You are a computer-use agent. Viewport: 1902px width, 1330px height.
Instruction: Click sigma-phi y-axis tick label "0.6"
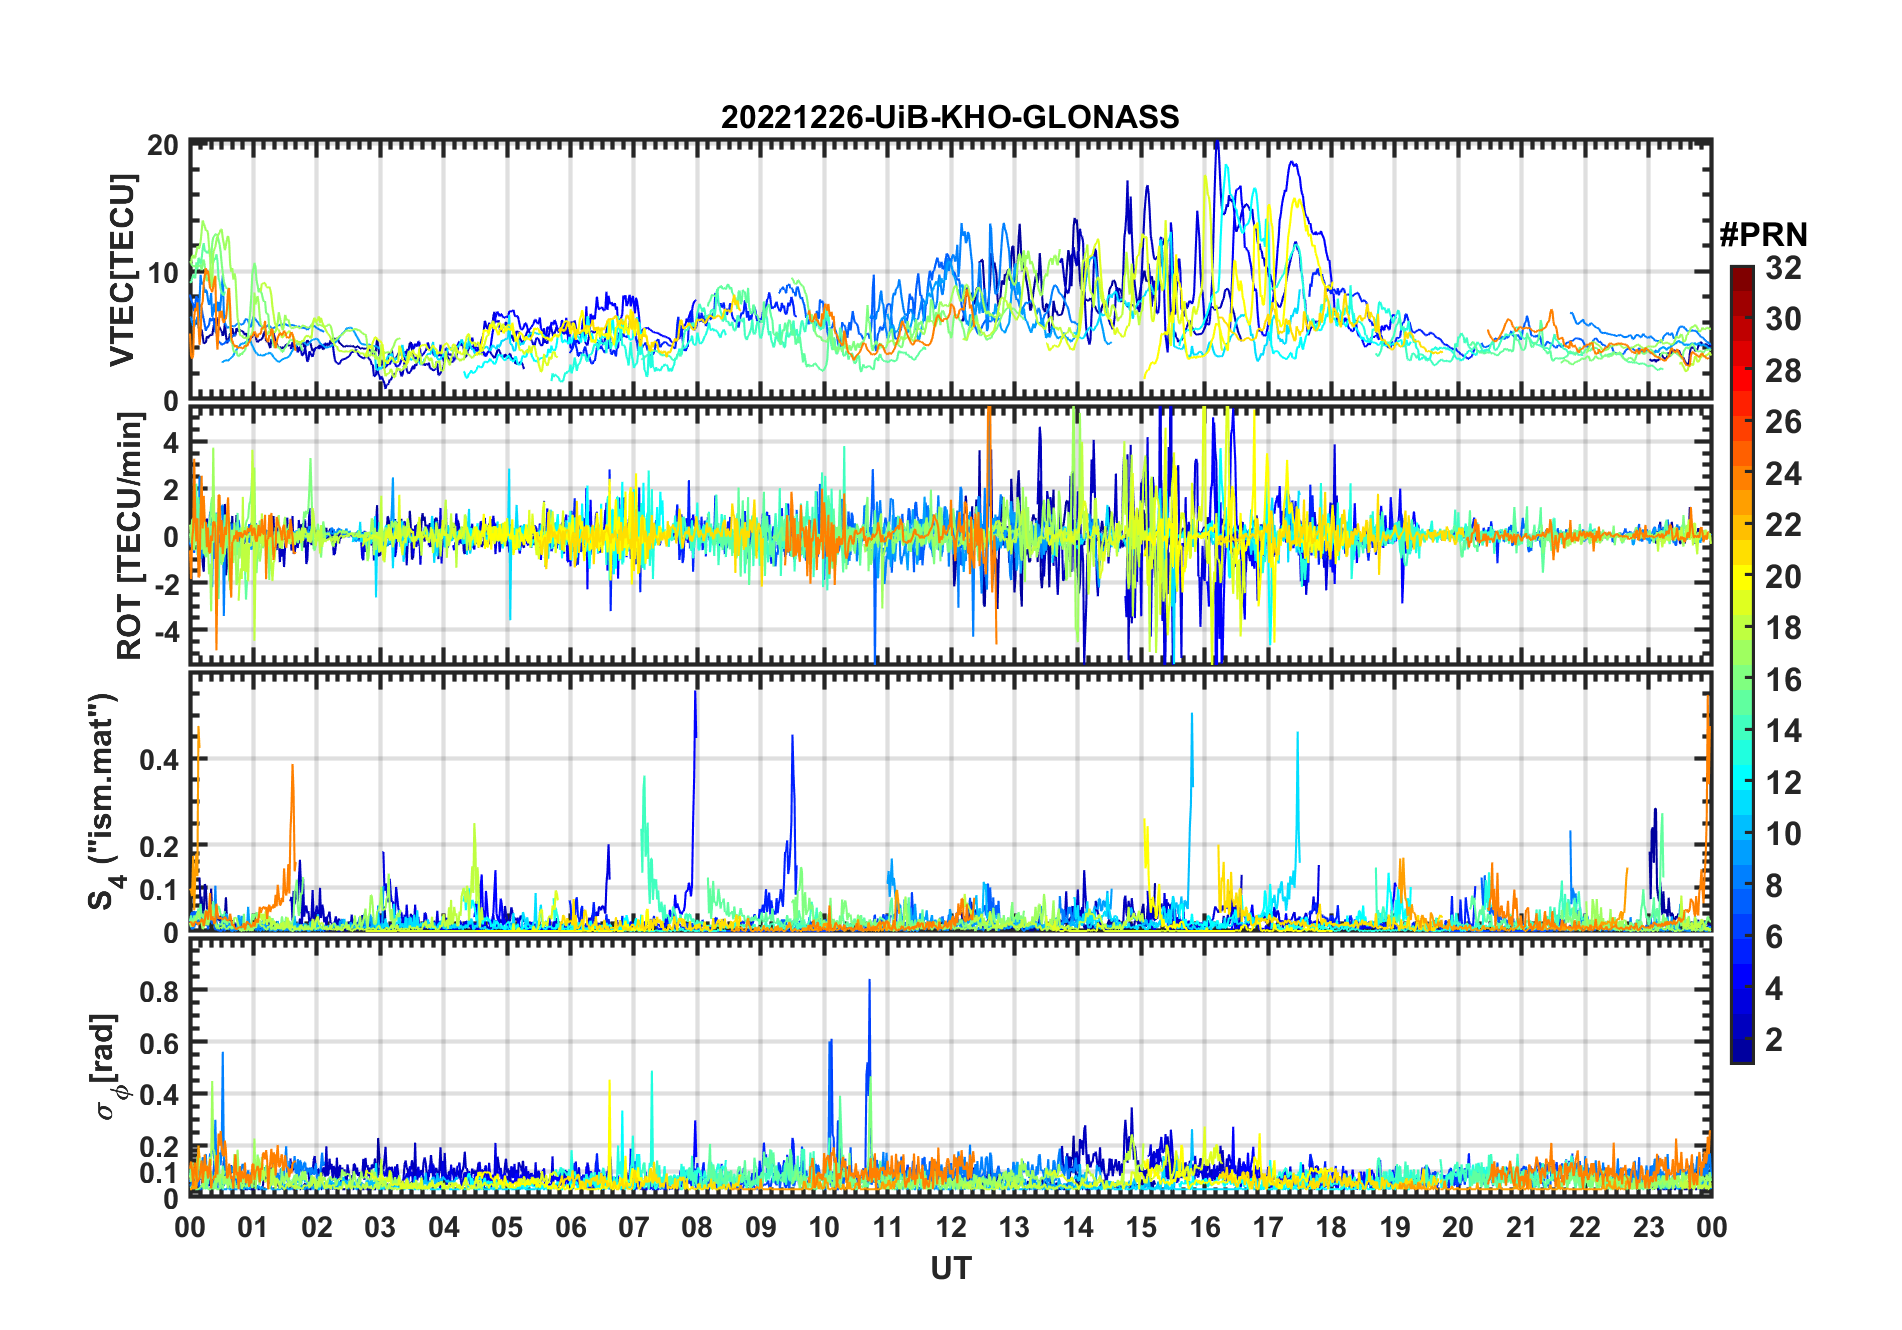point(159,1043)
